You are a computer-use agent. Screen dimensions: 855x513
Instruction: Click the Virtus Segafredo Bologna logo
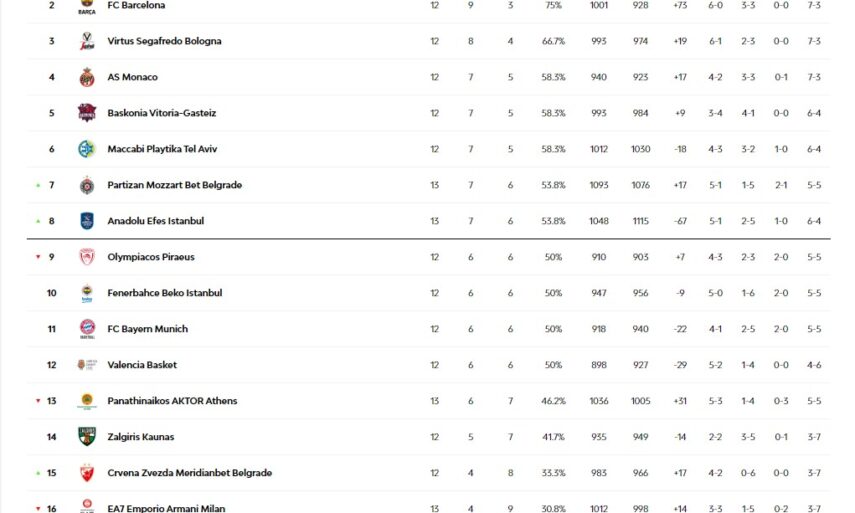[87, 41]
